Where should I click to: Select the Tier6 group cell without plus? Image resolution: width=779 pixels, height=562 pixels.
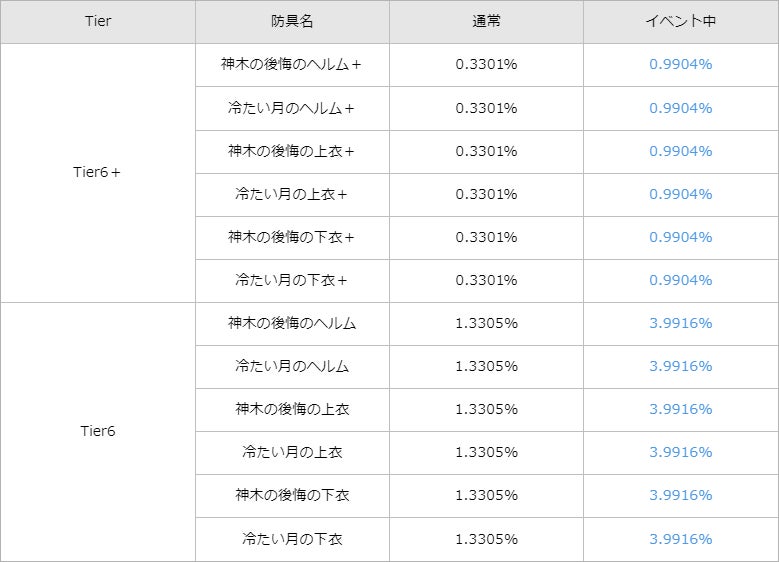[98, 431]
